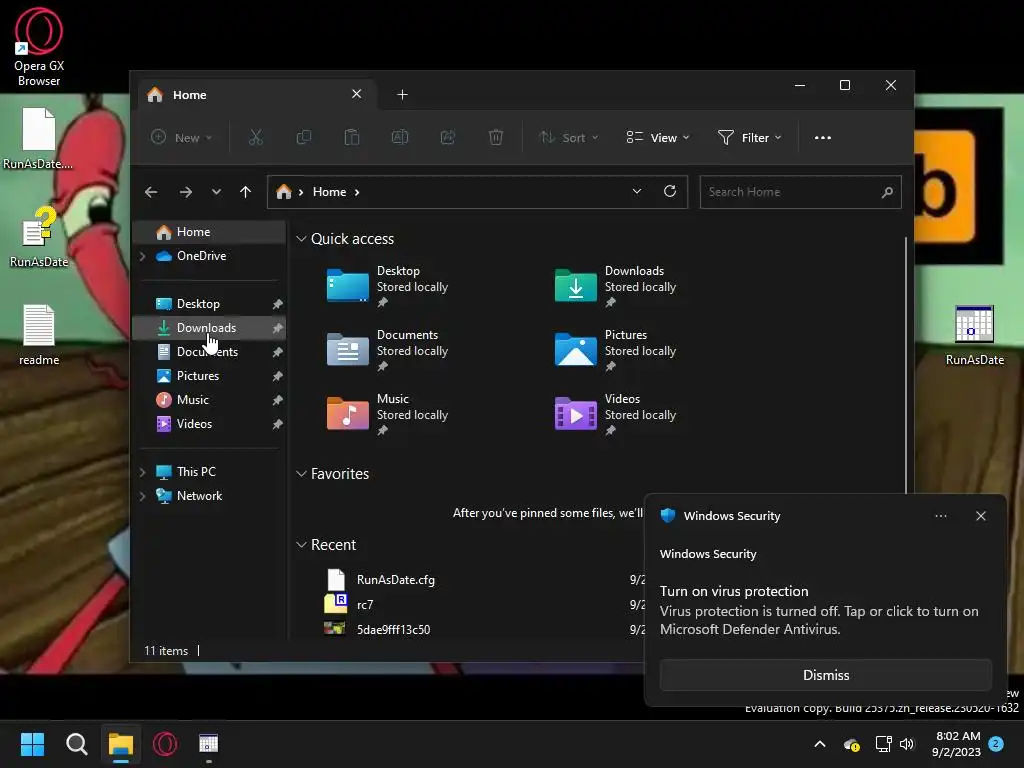Click the Paste clipboard icon
The image size is (1024, 768).
[x=352, y=137]
